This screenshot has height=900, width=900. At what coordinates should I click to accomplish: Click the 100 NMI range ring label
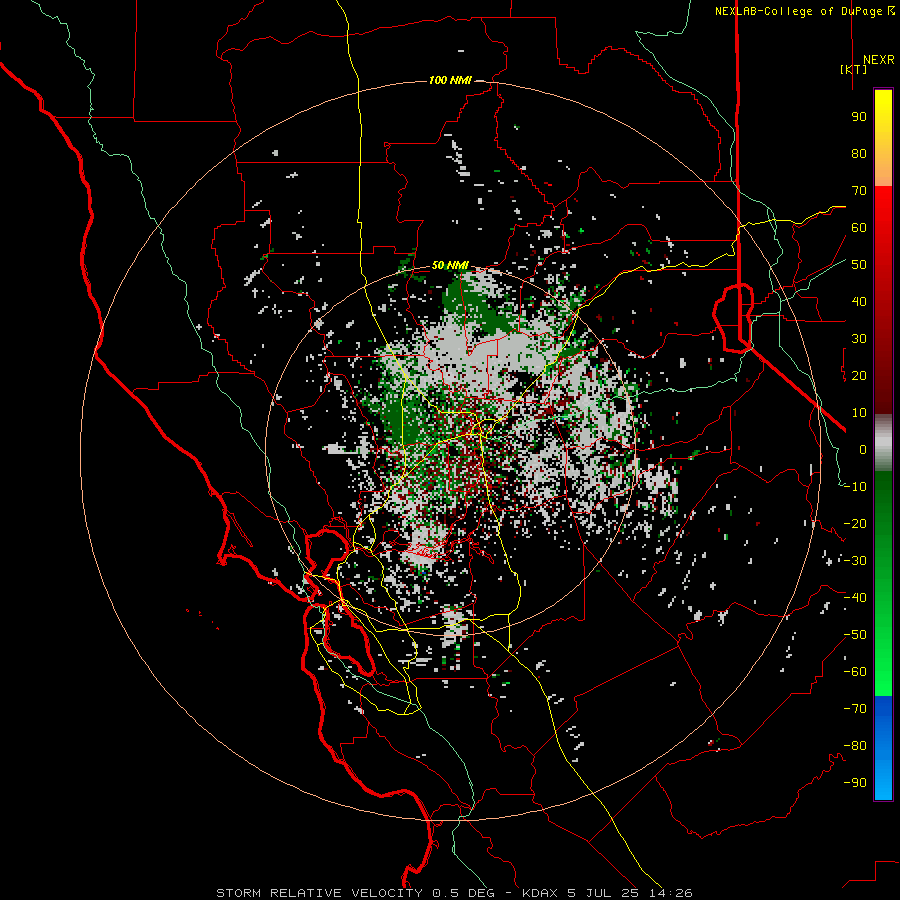[x=450, y=80]
